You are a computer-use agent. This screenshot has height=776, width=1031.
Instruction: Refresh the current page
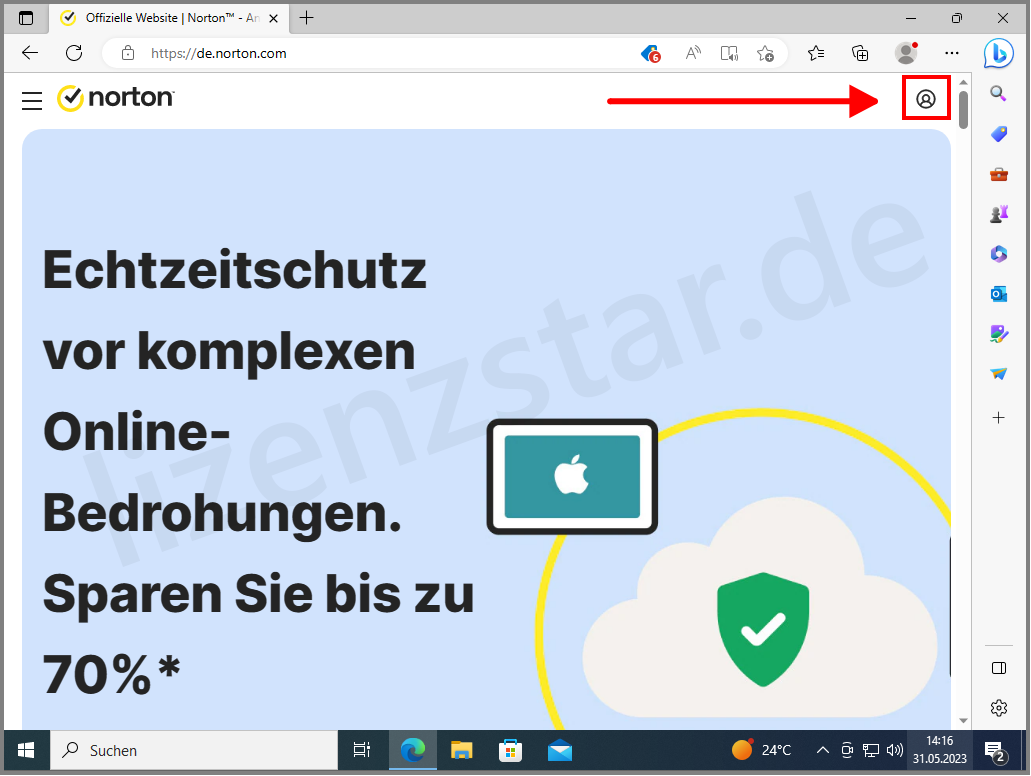pyautogui.click(x=74, y=53)
